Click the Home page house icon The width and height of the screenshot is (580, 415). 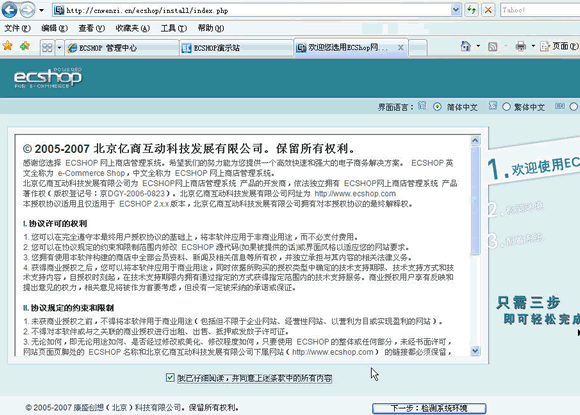point(466,46)
